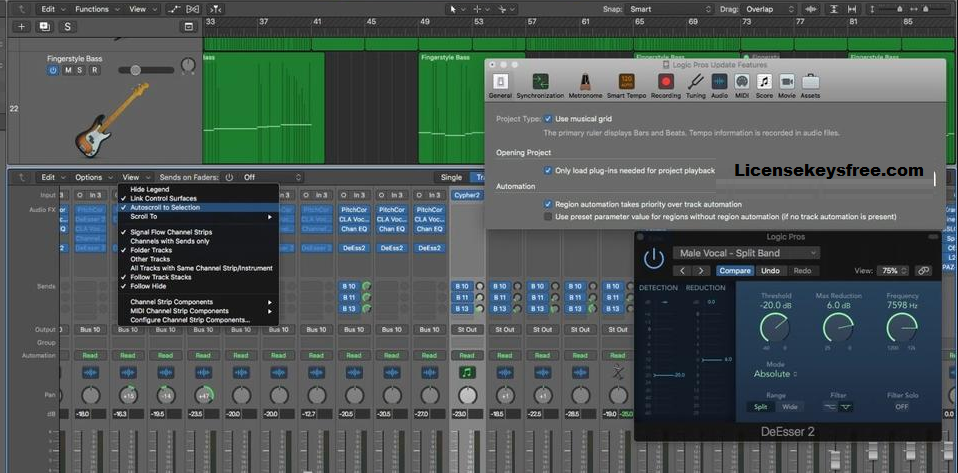
Task: Adjust the DeEsser Threshold knob
Action: coord(775,327)
